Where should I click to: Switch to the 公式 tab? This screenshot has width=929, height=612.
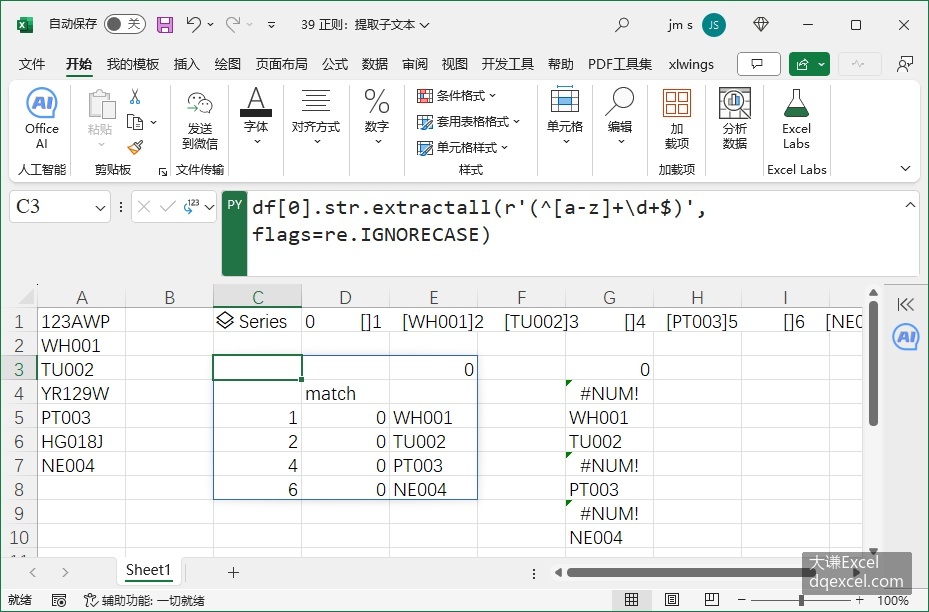coord(335,64)
